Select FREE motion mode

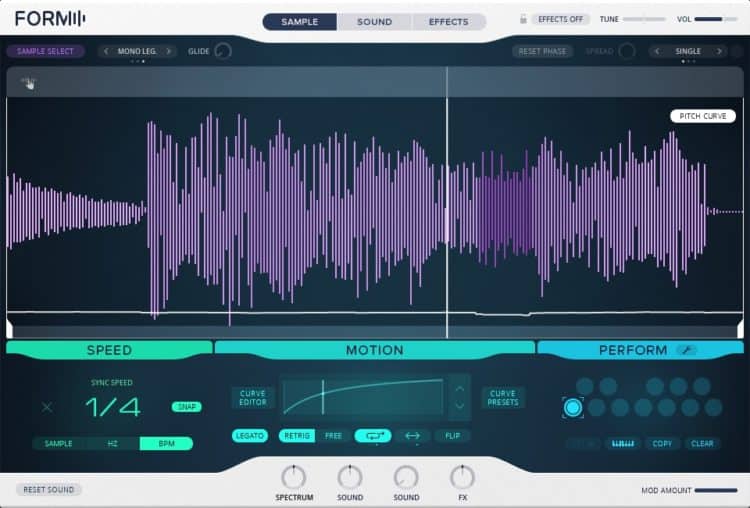333,436
